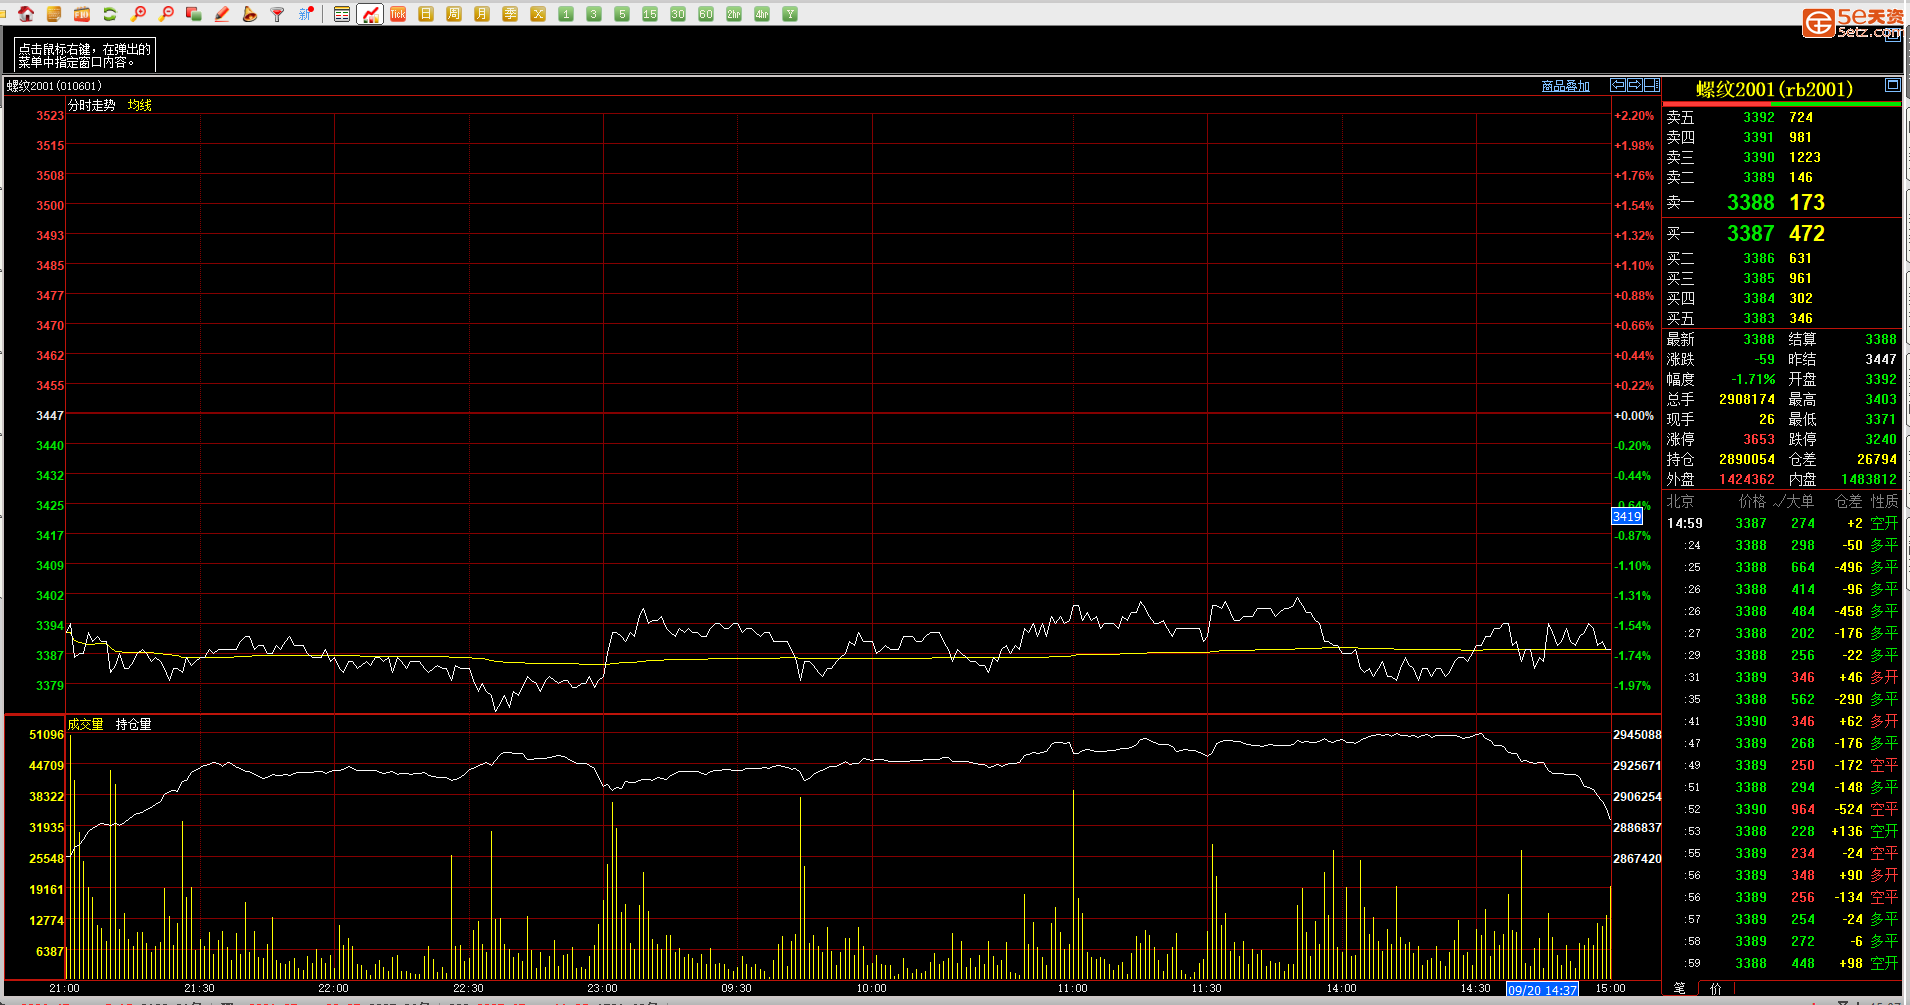Switch to the 价 tab
Viewport: 1910px width, 1005px height.
1716,988
